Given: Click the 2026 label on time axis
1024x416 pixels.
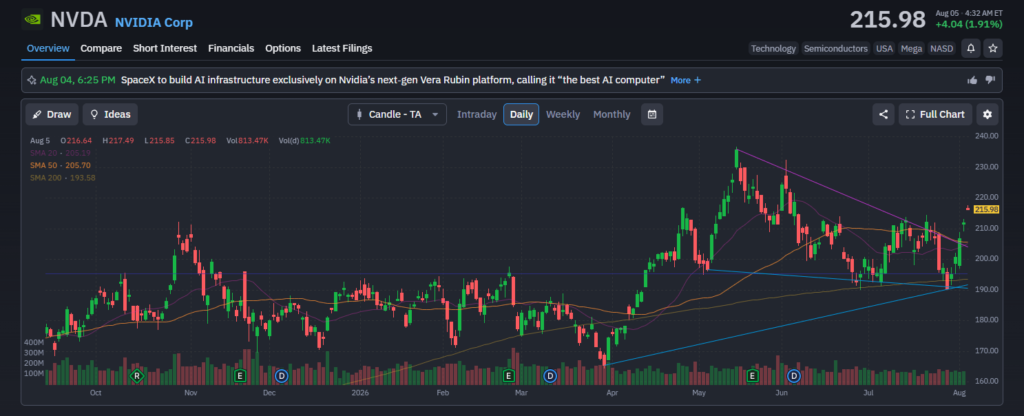Looking at the screenshot, I should click(x=361, y=393).
